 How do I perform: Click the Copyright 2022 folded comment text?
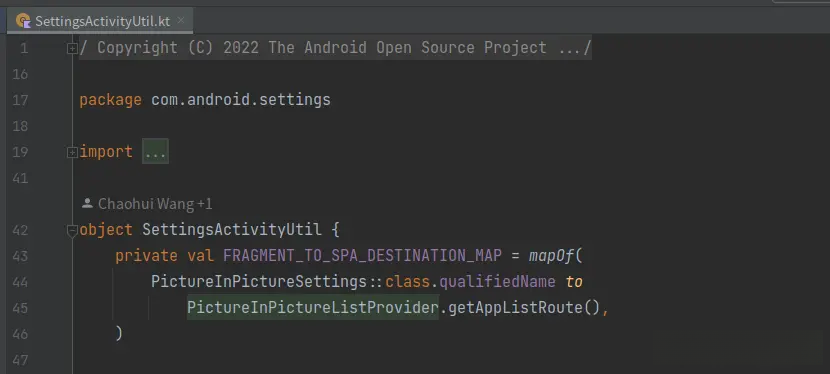coord(335,48)
